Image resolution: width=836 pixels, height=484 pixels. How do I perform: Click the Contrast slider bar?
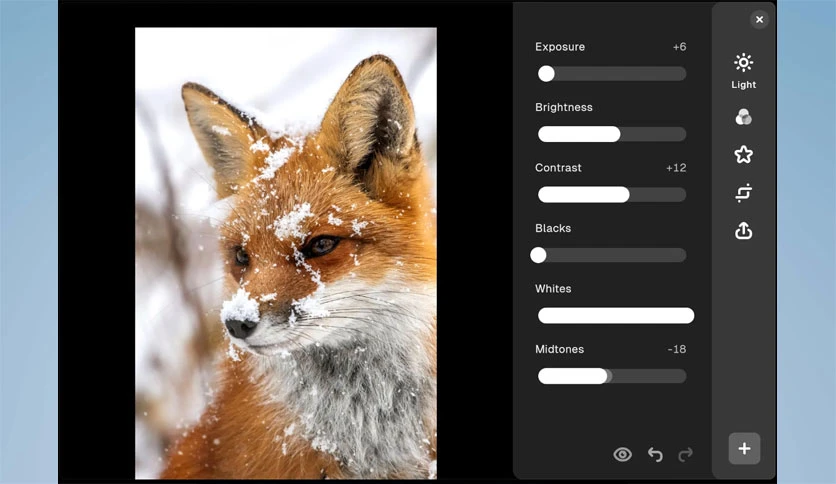tap(612, 195)
